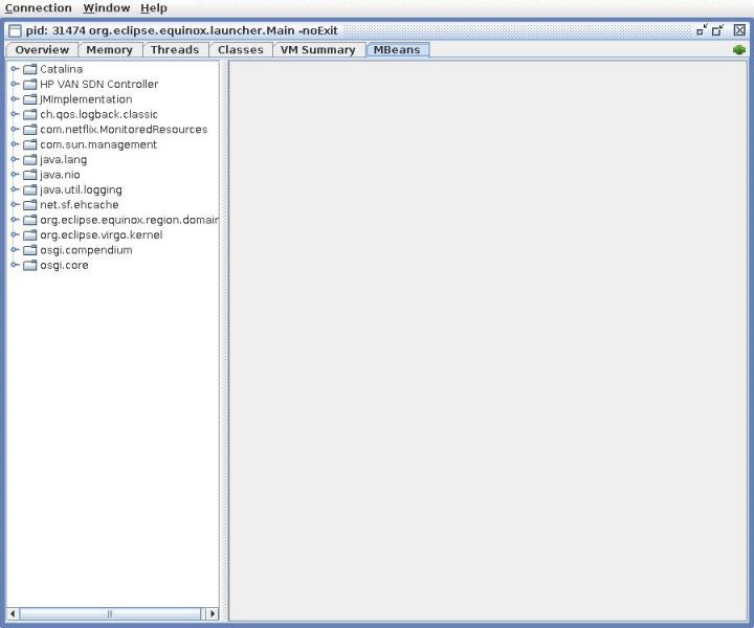Viewport: 754px width, 628px height.
Task: Expand org.eclipse.equinox.region.domain node
Action: (14, 220)
